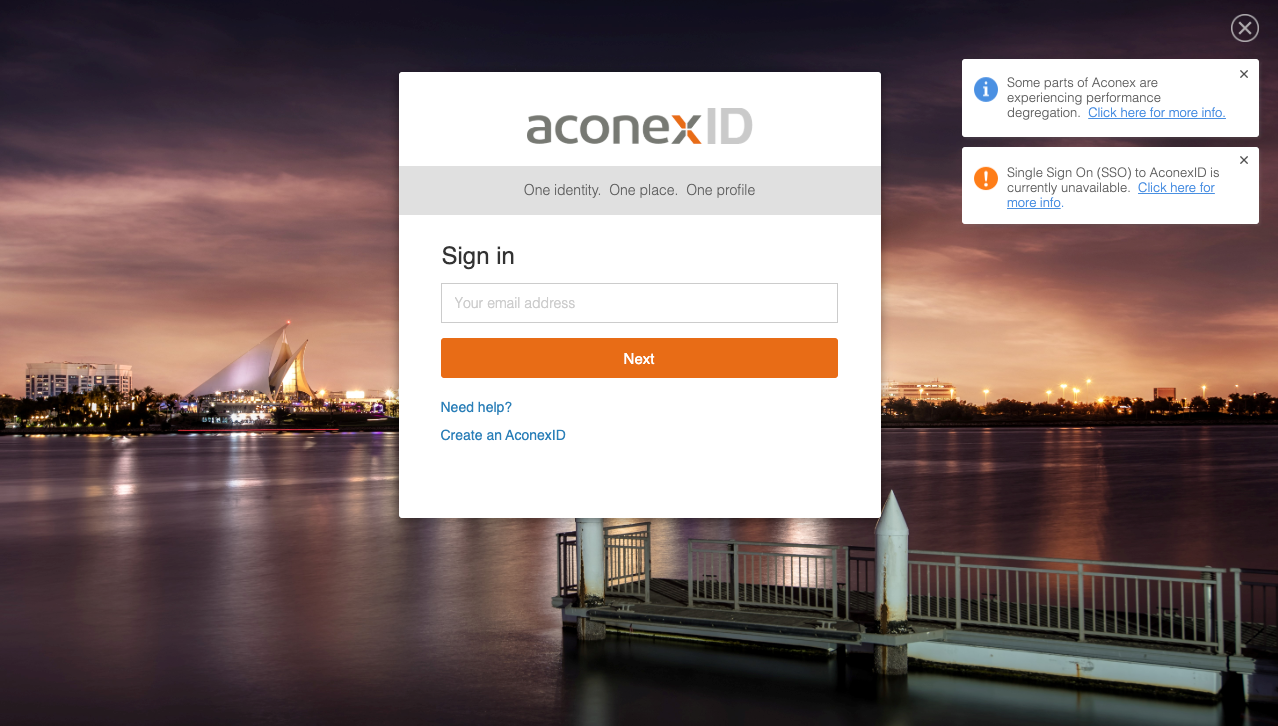Screen dimensions: 1278x726
Task: Dismiss the SSO unavailable notification
Action: [x=1244, y=160]
